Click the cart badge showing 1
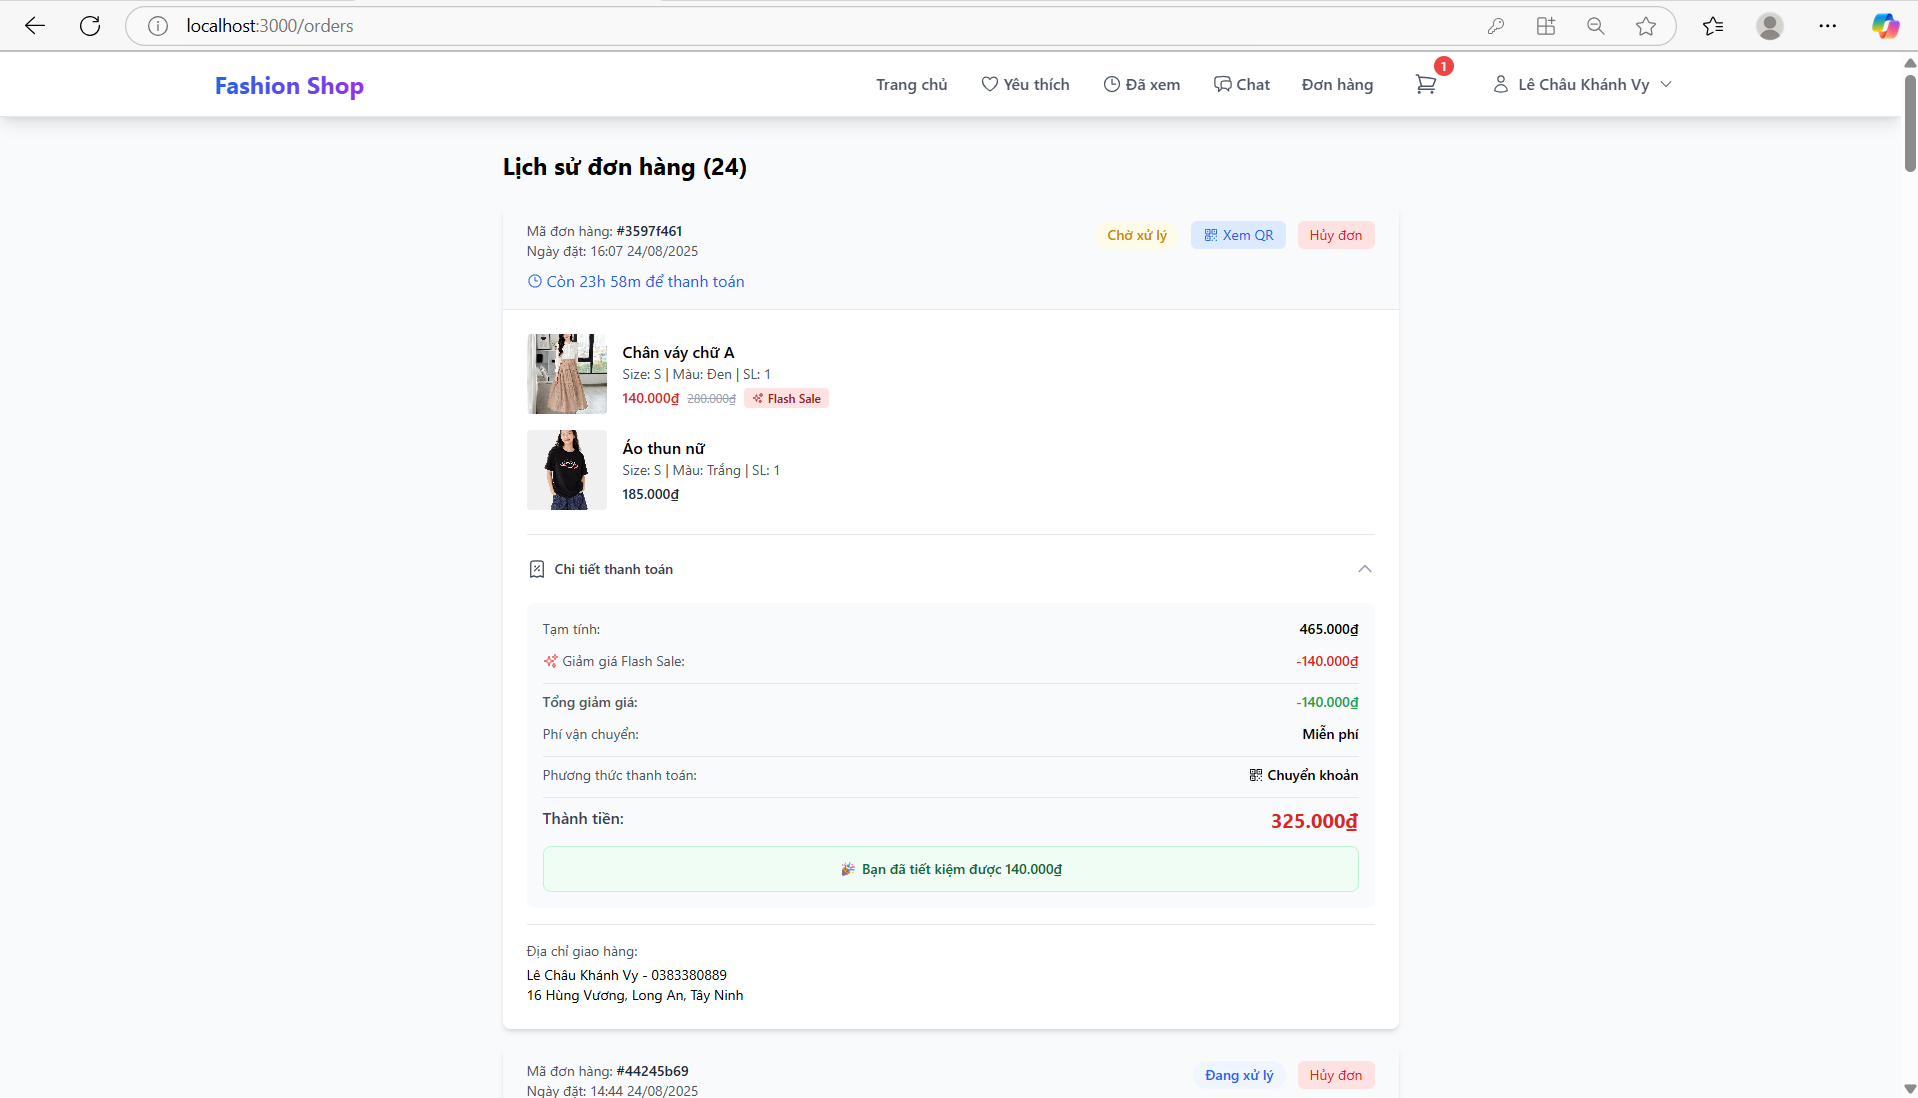 pos(1444,66)
